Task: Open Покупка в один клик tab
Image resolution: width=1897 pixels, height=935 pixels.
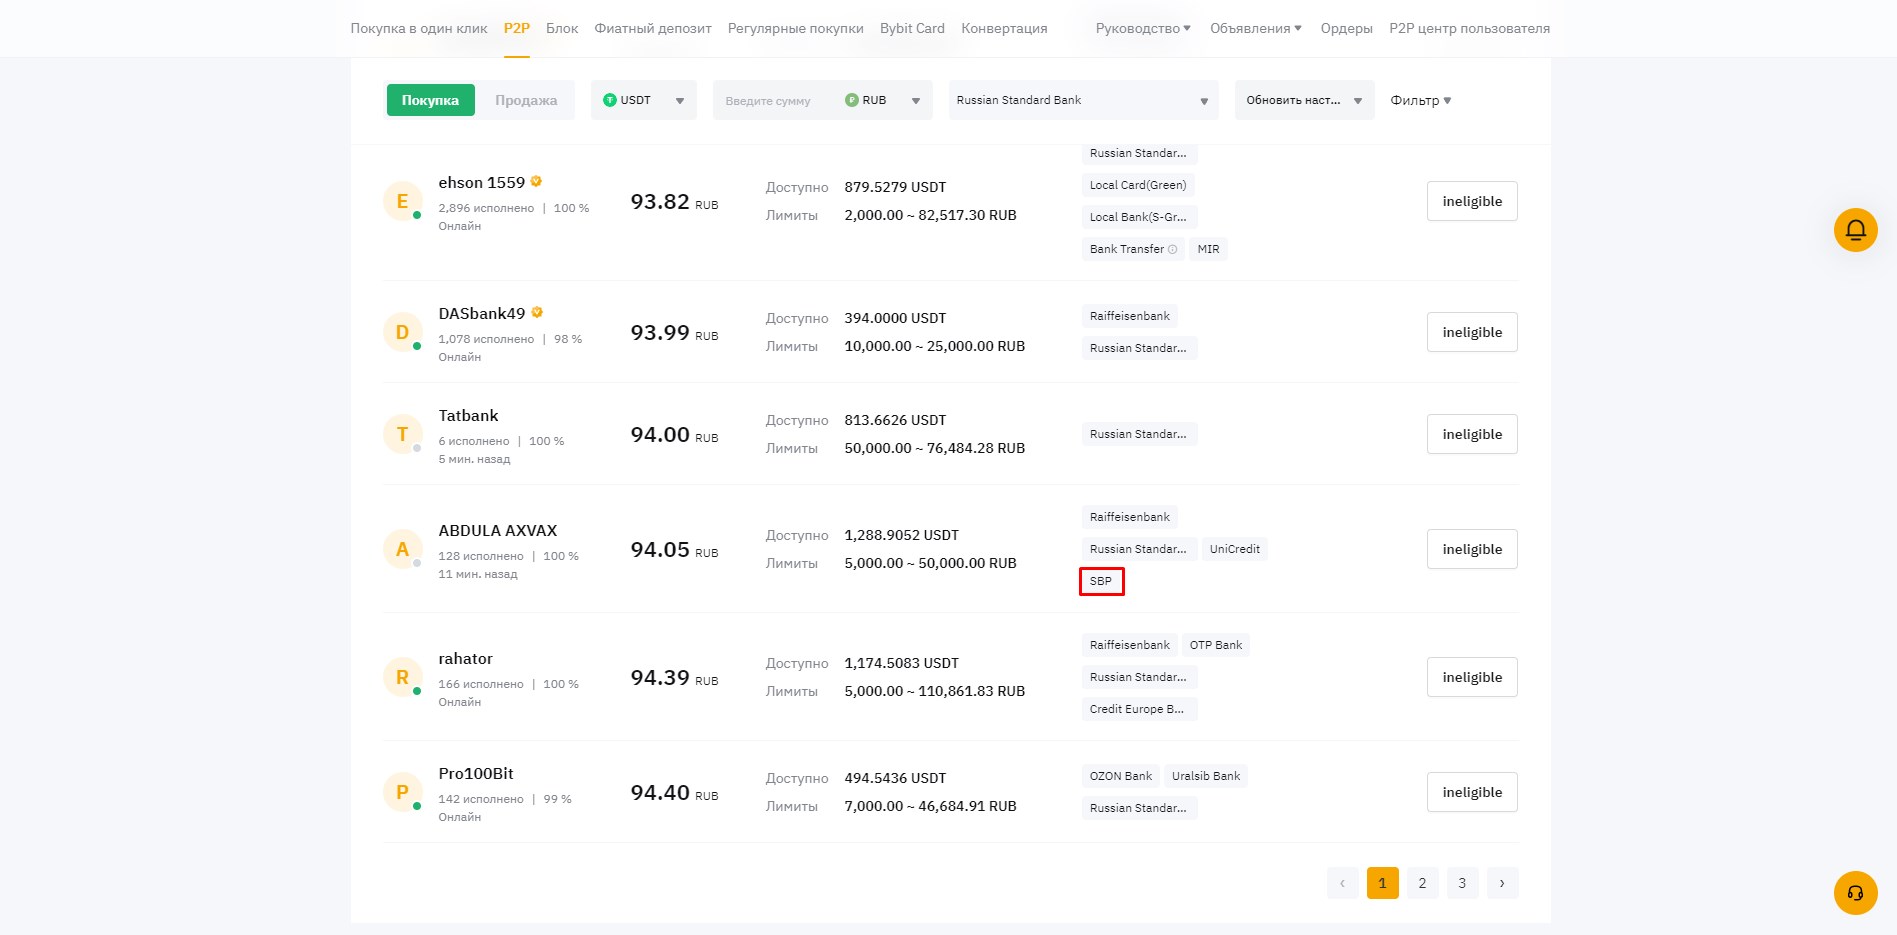Action: [x=419, y=28]
